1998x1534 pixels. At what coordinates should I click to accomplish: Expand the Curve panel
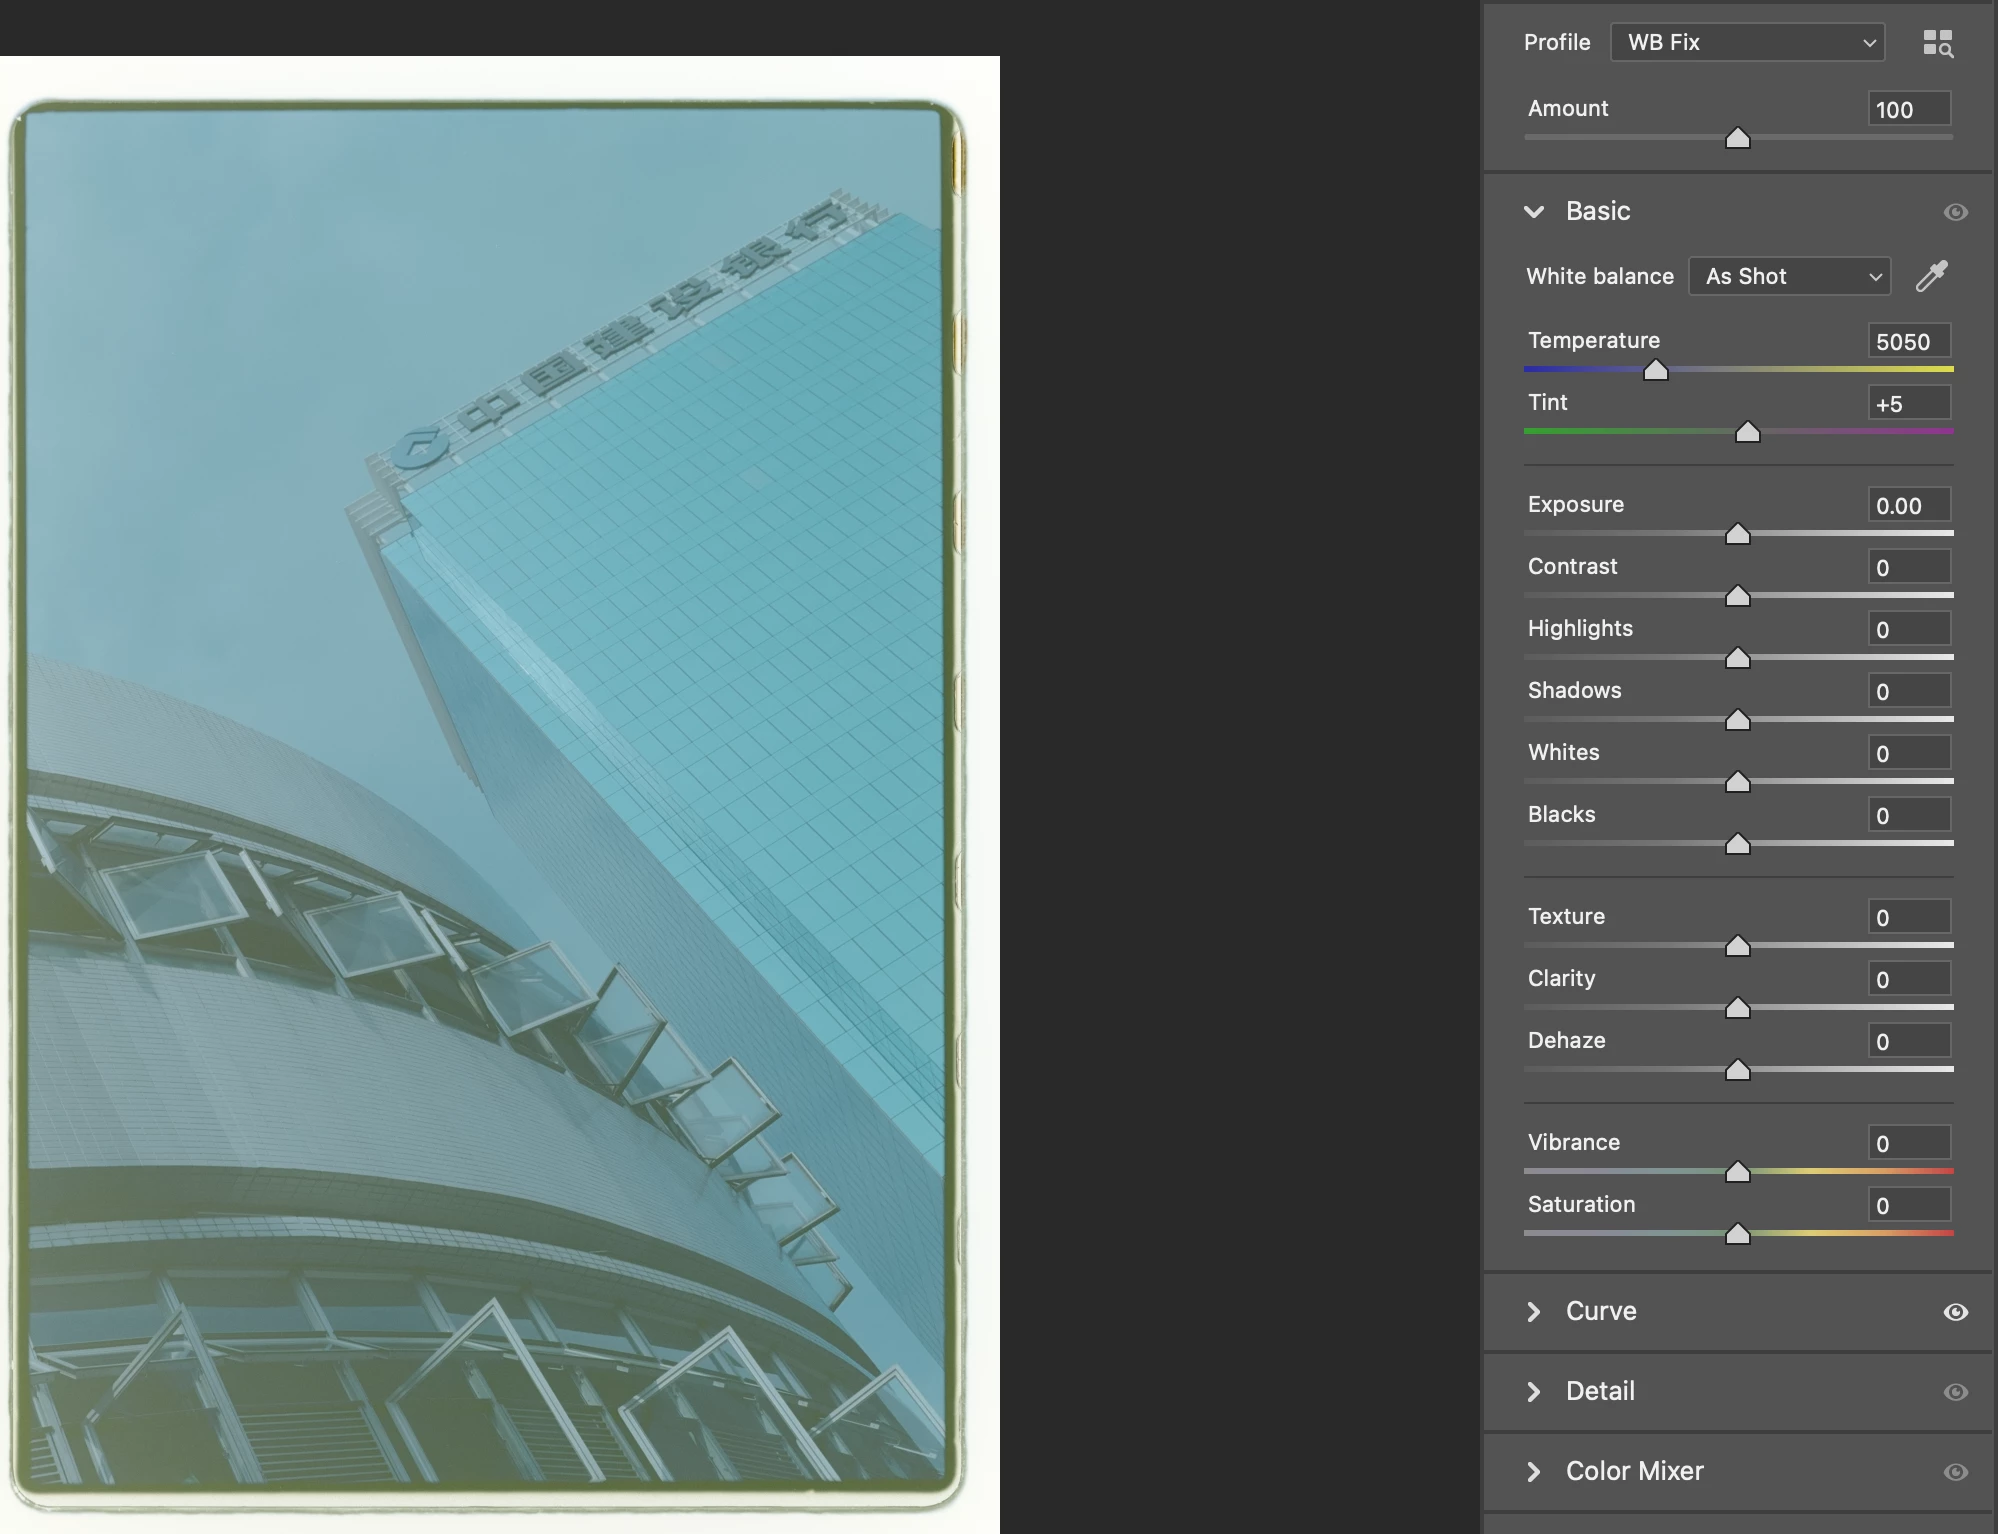click(1534, 1312)
